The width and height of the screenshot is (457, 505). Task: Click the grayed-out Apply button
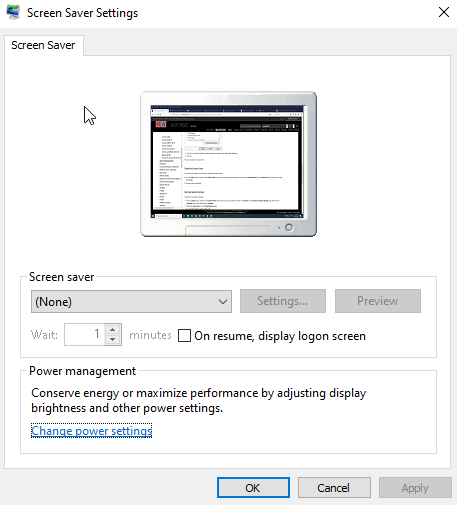(x=415, y=488)
